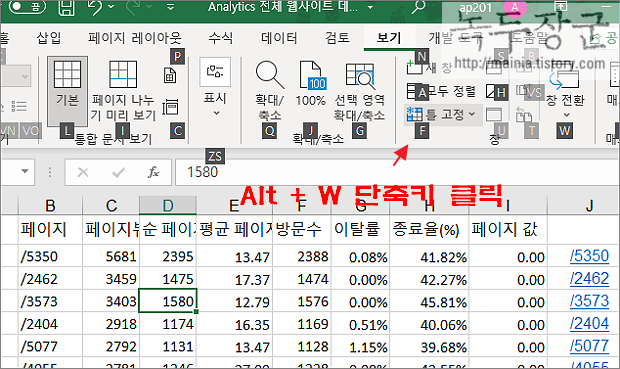Select the 보기 tab

389,38
